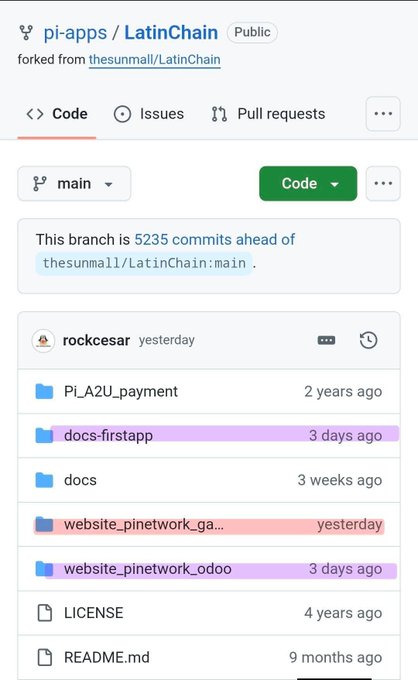
Task: Open the more tabs ellipsis in navigation
Action: click(x=383, y=114)
